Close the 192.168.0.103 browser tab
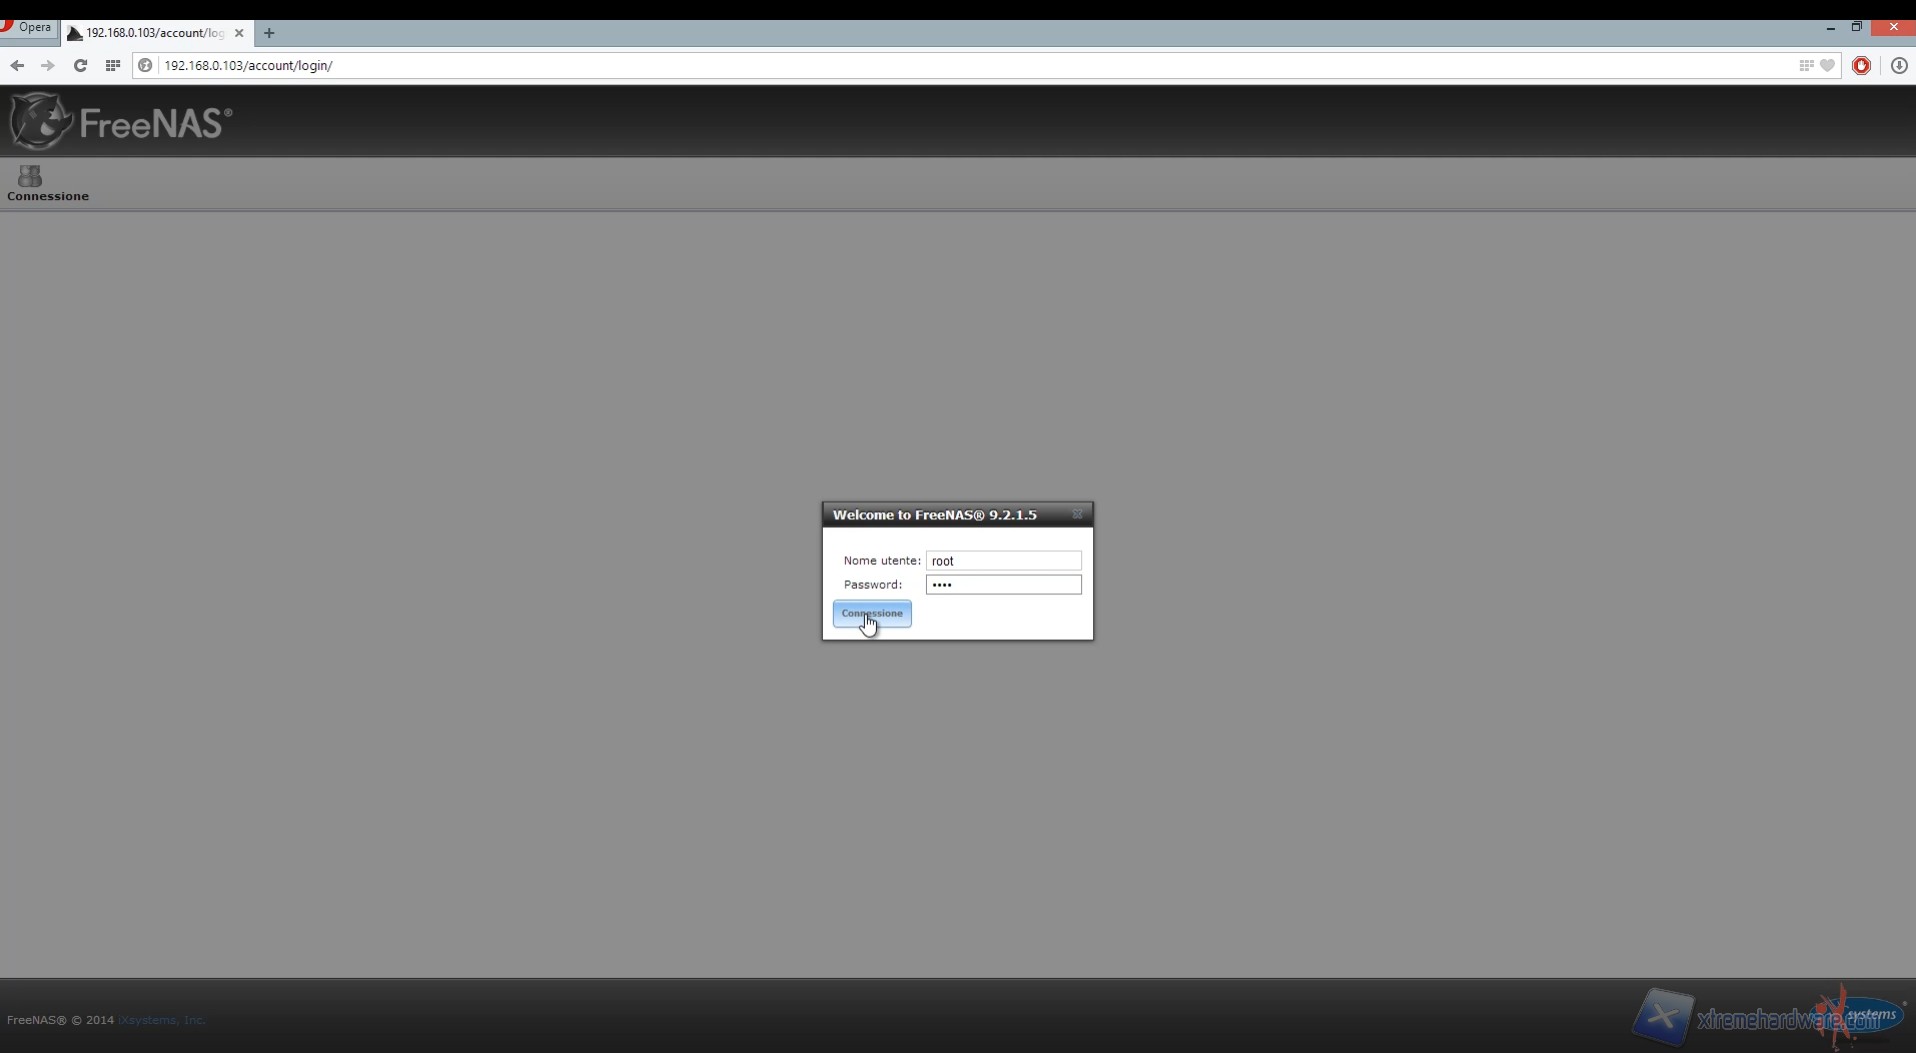 point(239,33)
